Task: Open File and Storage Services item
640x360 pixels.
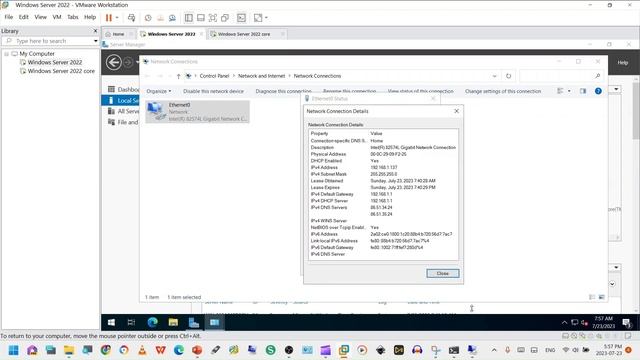Action: tap(123, 122)
